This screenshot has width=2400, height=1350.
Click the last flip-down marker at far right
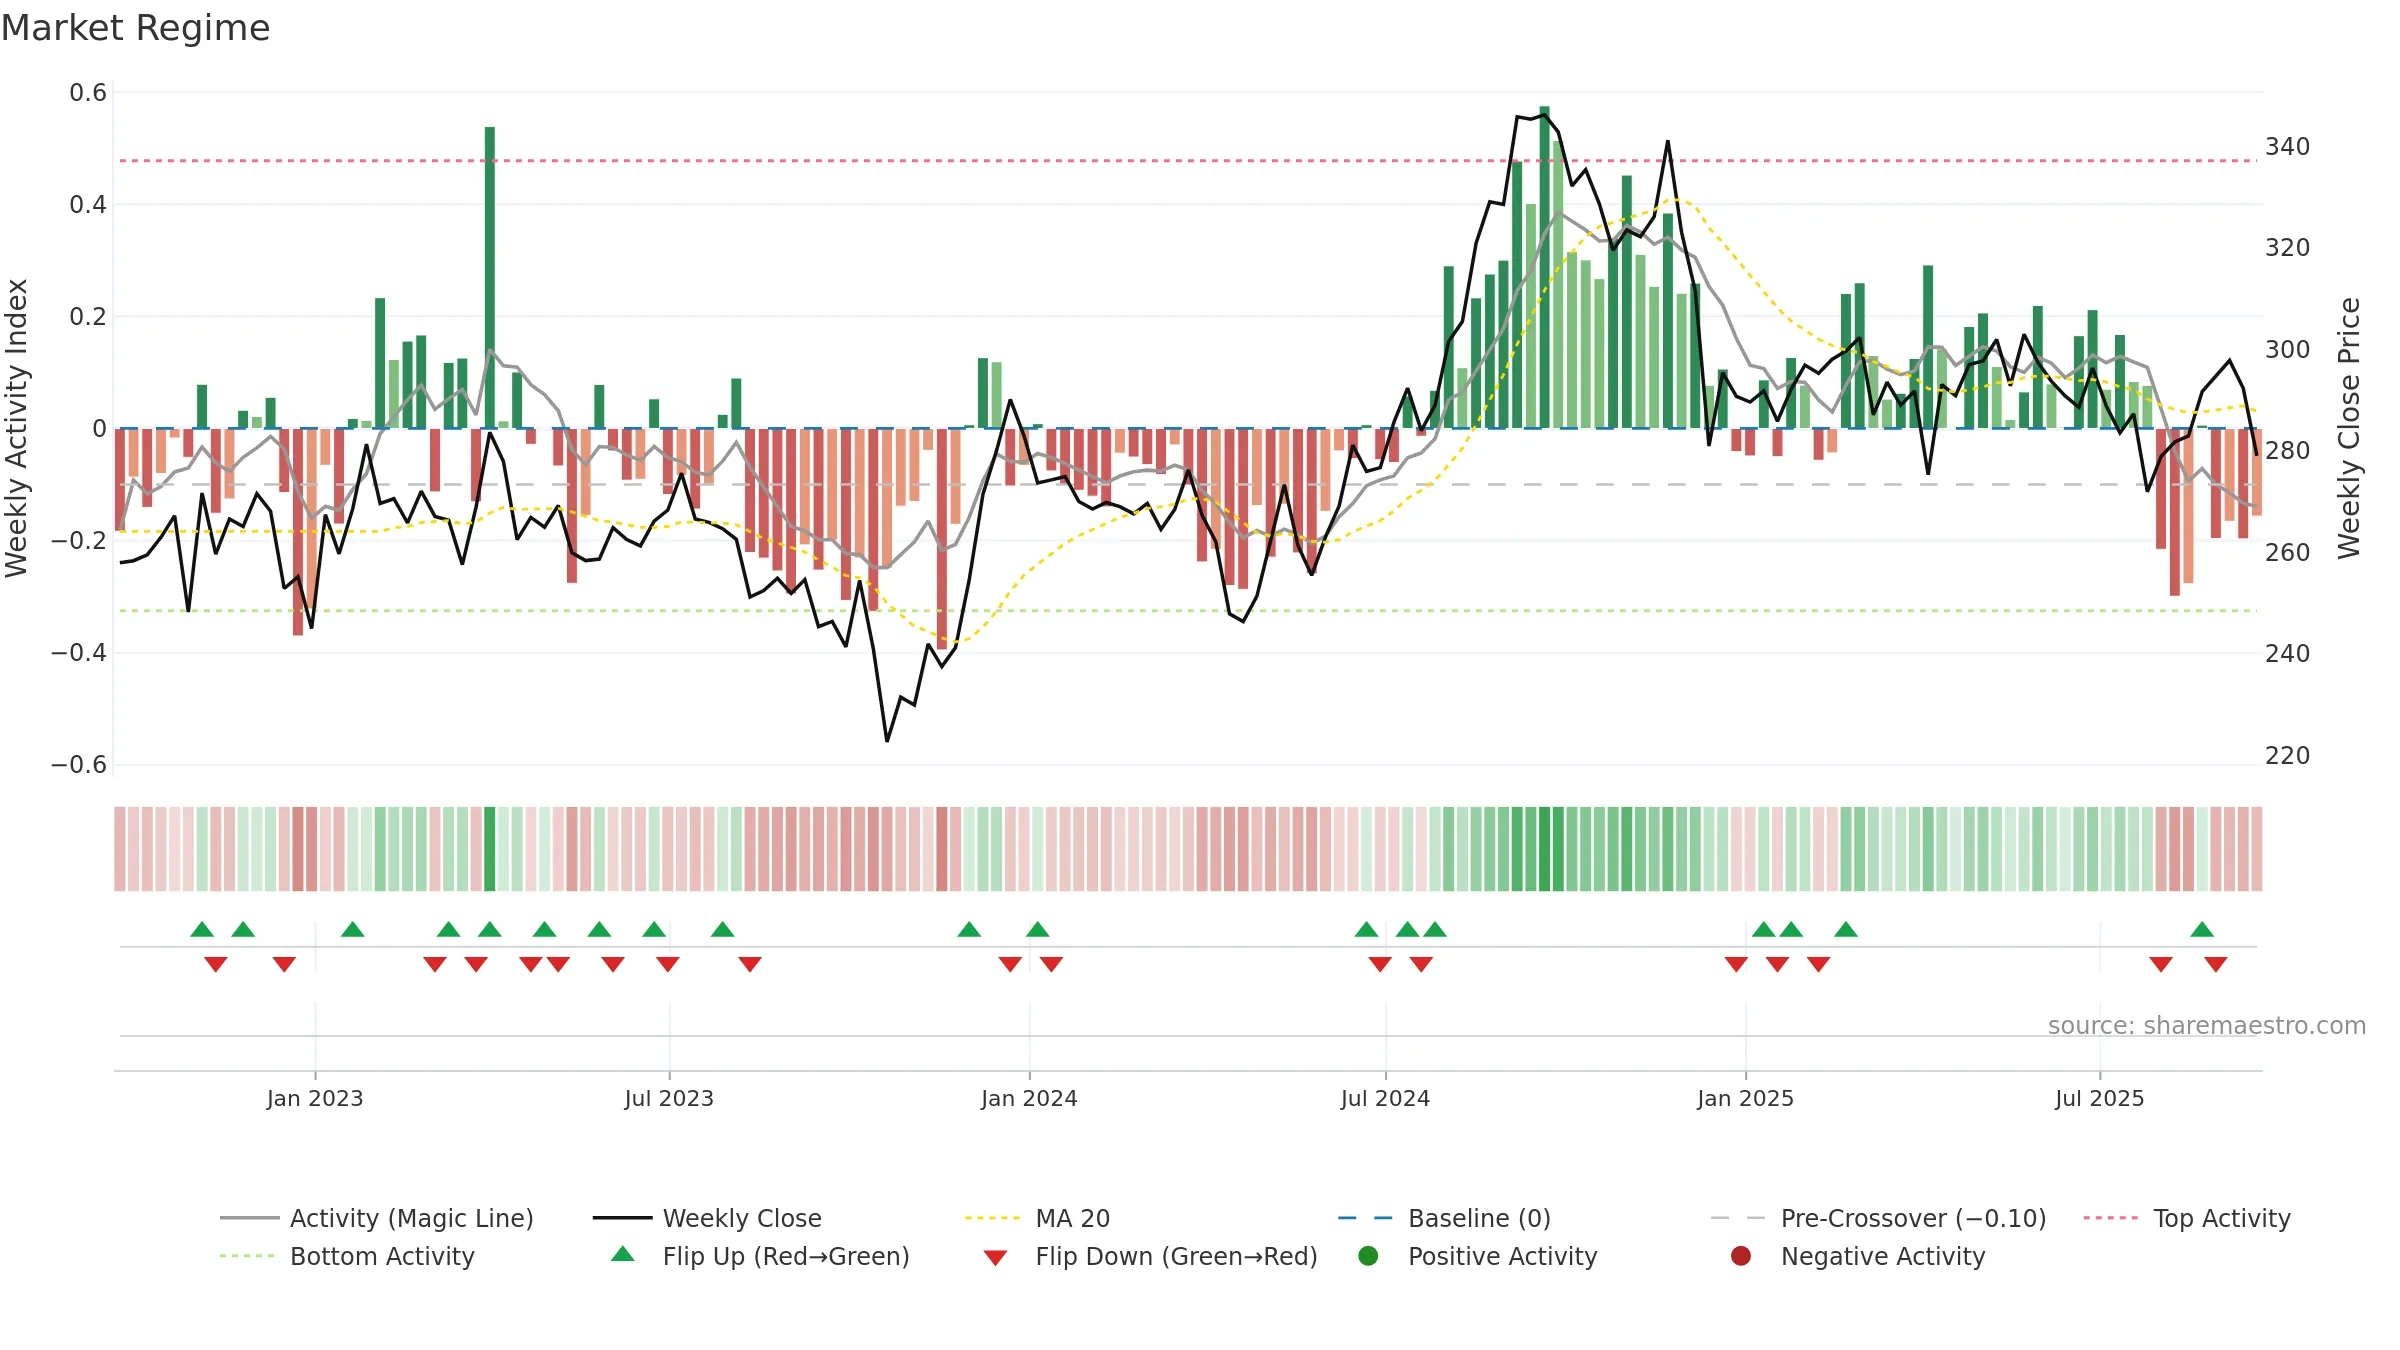point(2215,964)
